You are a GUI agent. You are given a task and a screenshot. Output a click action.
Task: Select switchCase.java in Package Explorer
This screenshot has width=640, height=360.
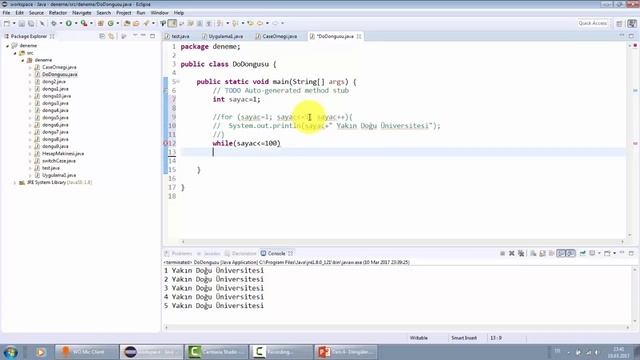[x=59, y=161]
